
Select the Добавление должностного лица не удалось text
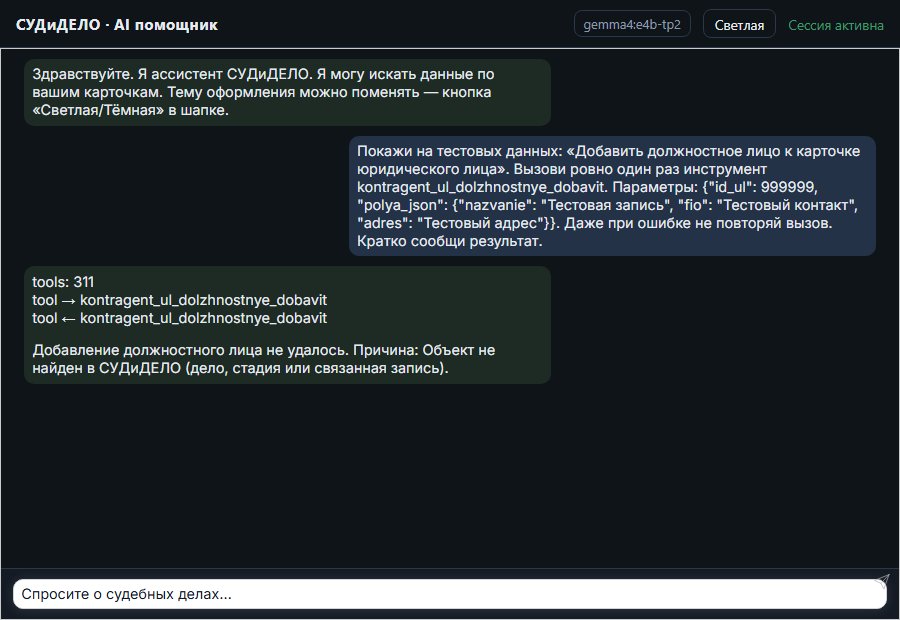click(191, 350)
